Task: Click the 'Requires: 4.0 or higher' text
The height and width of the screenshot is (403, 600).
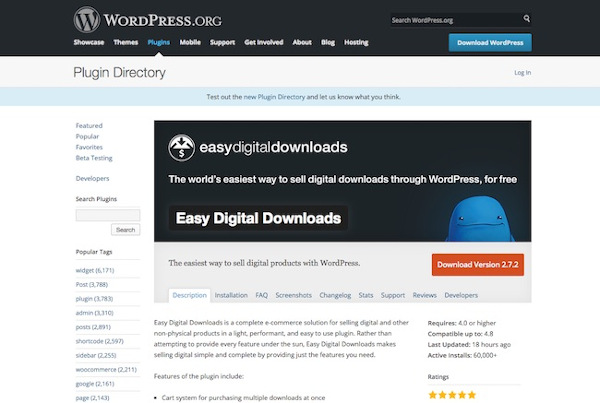Action: coord(461,323)
